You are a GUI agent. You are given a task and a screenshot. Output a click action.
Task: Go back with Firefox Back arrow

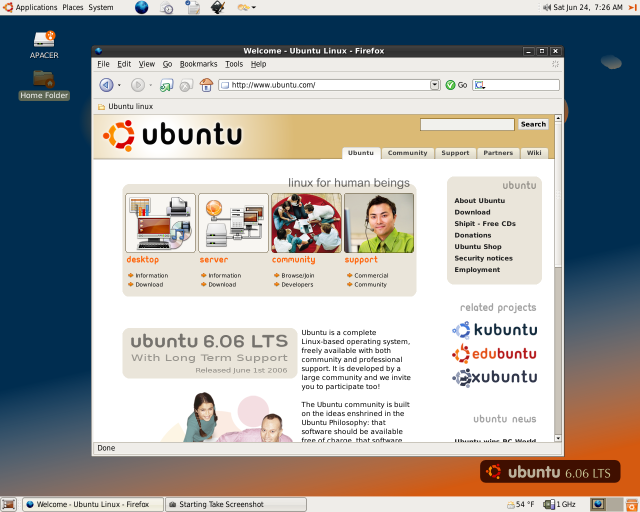(106, 85)
